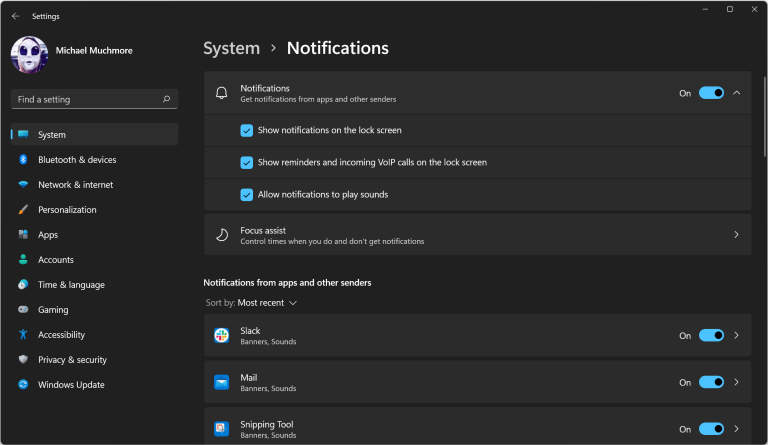The height and width of the screenshot is (445, 768).
Task: Switch off Snipping Tool notifications toggle
Action: [x=711, y=429]
